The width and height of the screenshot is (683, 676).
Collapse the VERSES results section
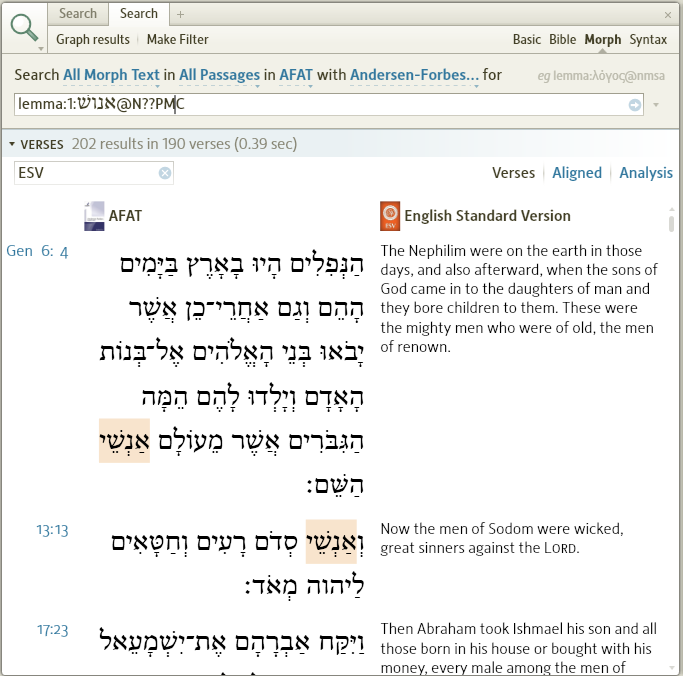(x=12, y=144)
